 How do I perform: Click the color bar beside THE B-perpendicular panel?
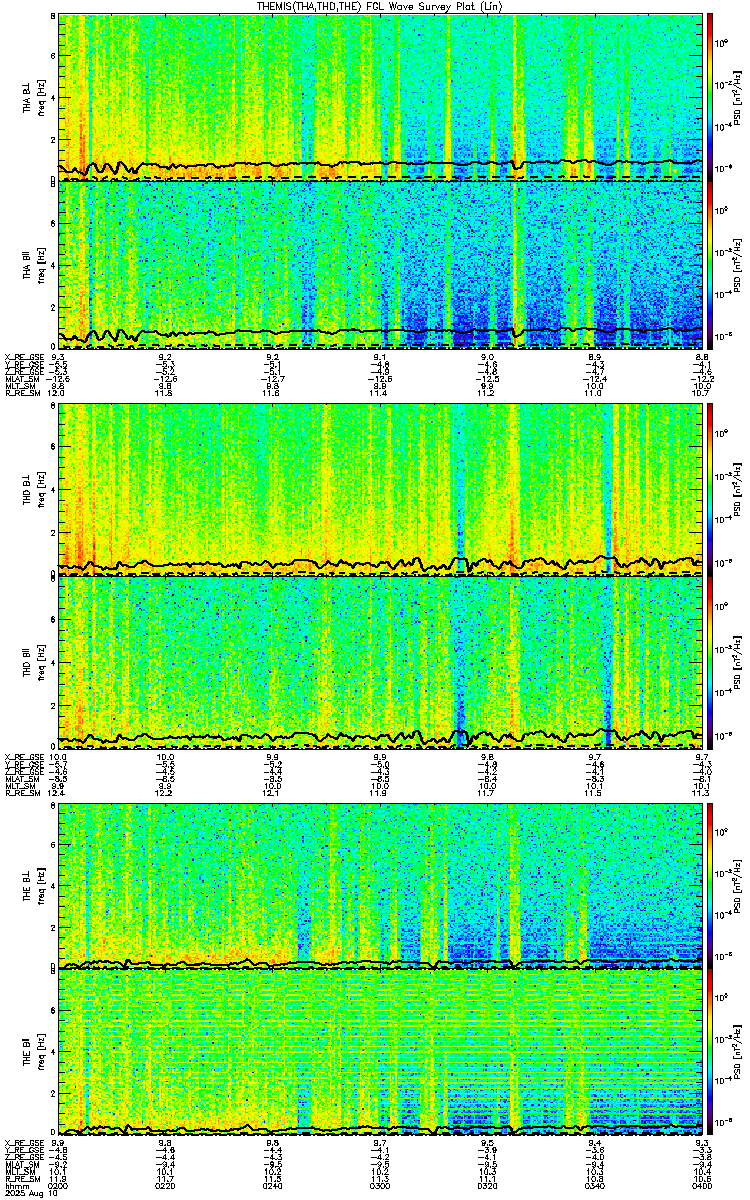click(710, 886)
